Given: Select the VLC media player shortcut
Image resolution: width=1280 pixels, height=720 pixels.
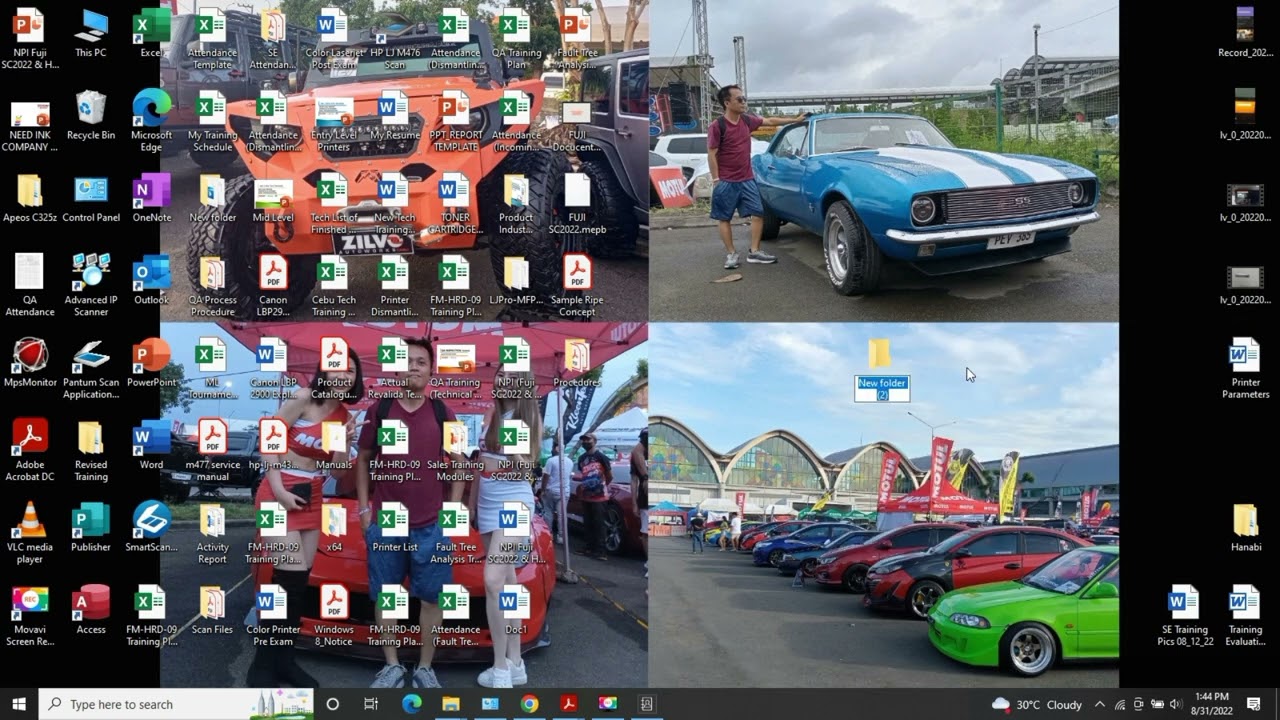Looking at the screenshot, I should pos(30,534).
